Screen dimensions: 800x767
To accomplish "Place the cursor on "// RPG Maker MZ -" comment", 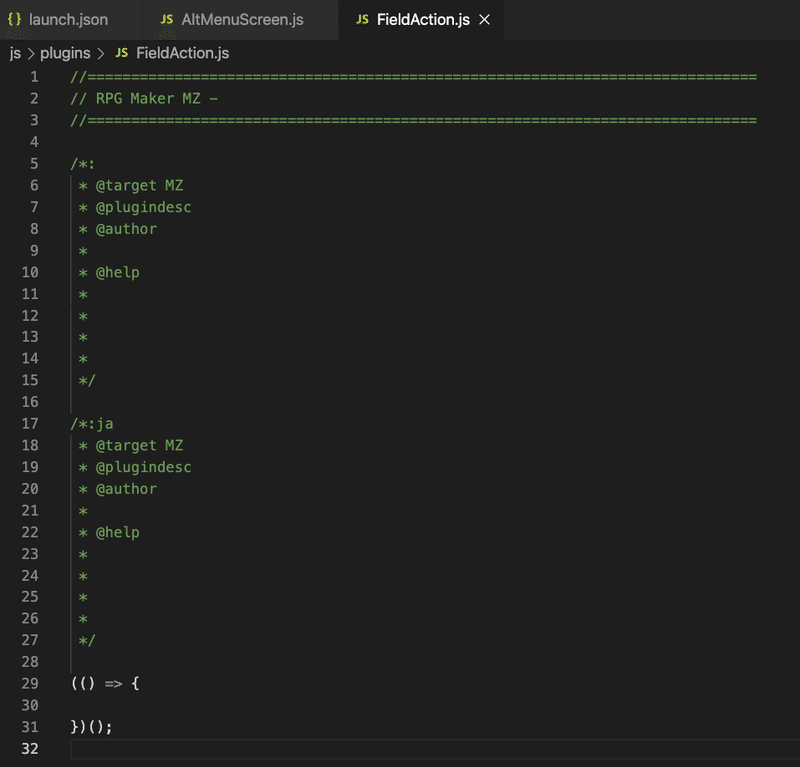I will pyautogui.click(x=144, y=99).
